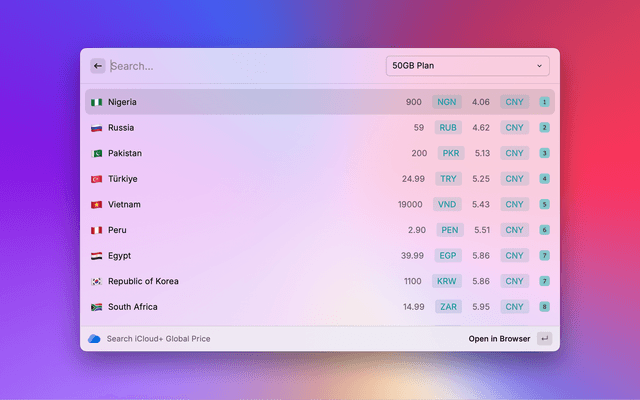The width and height of the screenshot is (640, 400).
Task: Click rank badge 1 on Nigeria row
Action: 544,102
